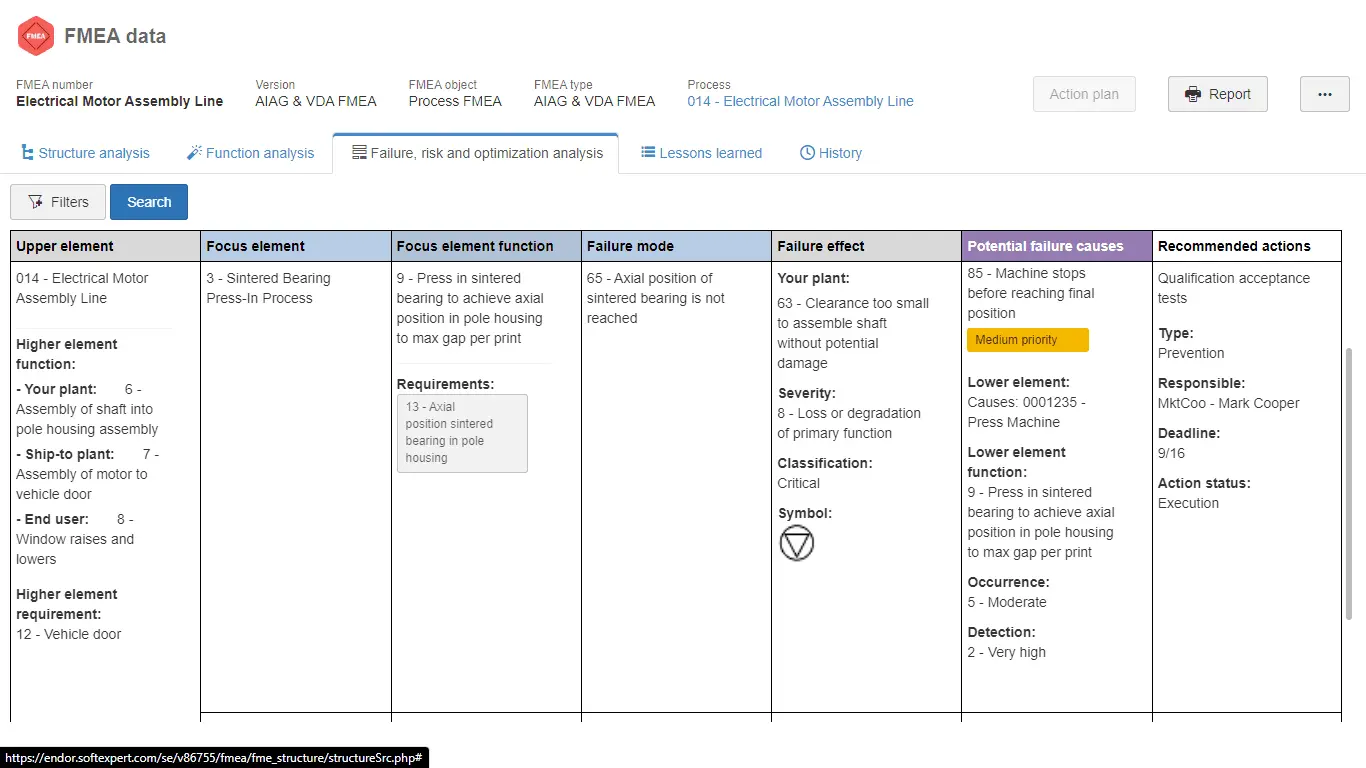This screenshot has width=1366, height=768.
Task: Switch to Failure, risk and optimization tab
Action: [x=476, y=153]
